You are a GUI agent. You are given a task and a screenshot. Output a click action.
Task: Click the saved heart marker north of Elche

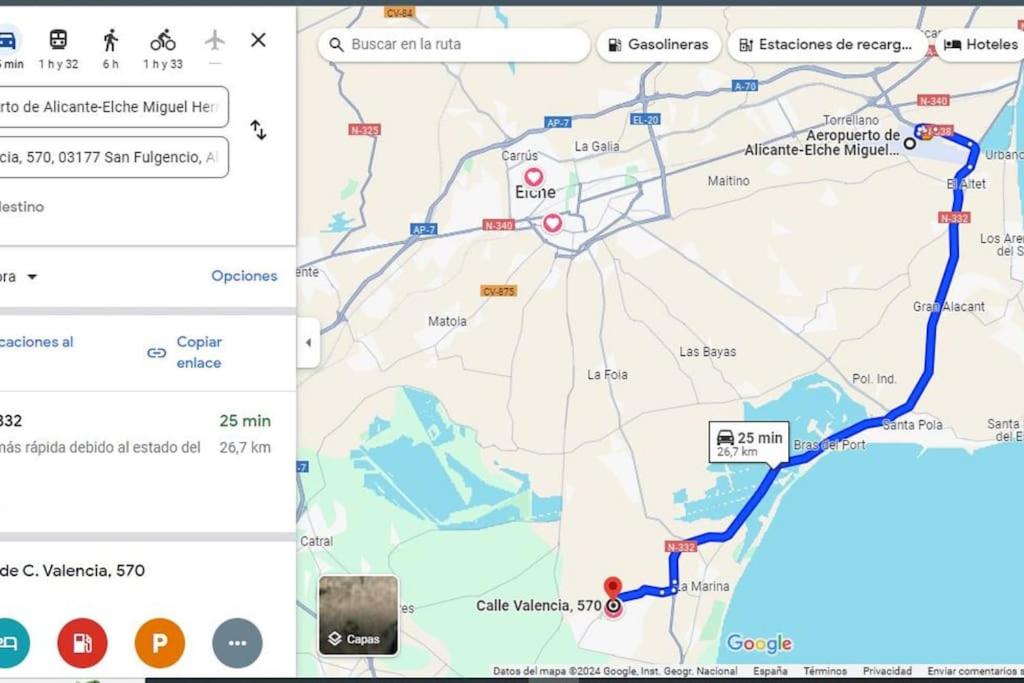coord(534,177)
